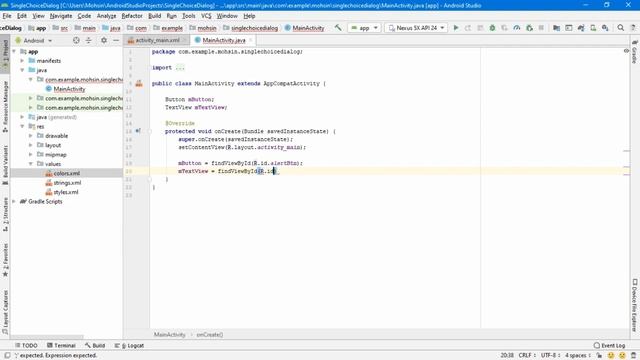Expand the mipmap folder
640x360 pixels.
31,154
